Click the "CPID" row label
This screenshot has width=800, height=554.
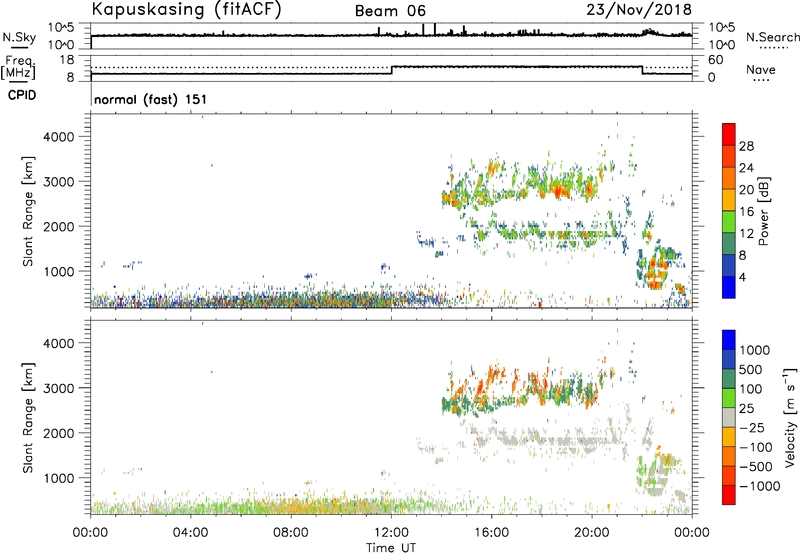click(x=22, y=95)
